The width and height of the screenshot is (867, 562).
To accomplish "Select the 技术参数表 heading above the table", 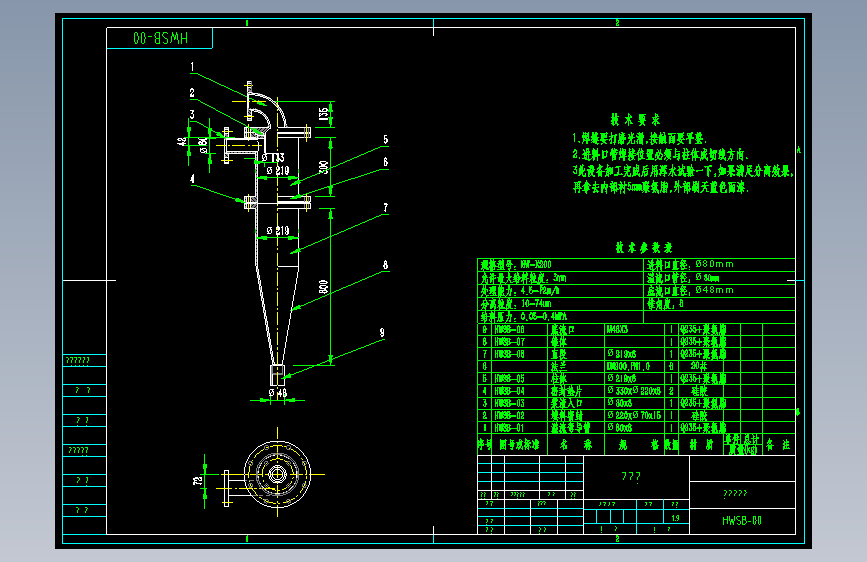I will click(x=644, y=247).
